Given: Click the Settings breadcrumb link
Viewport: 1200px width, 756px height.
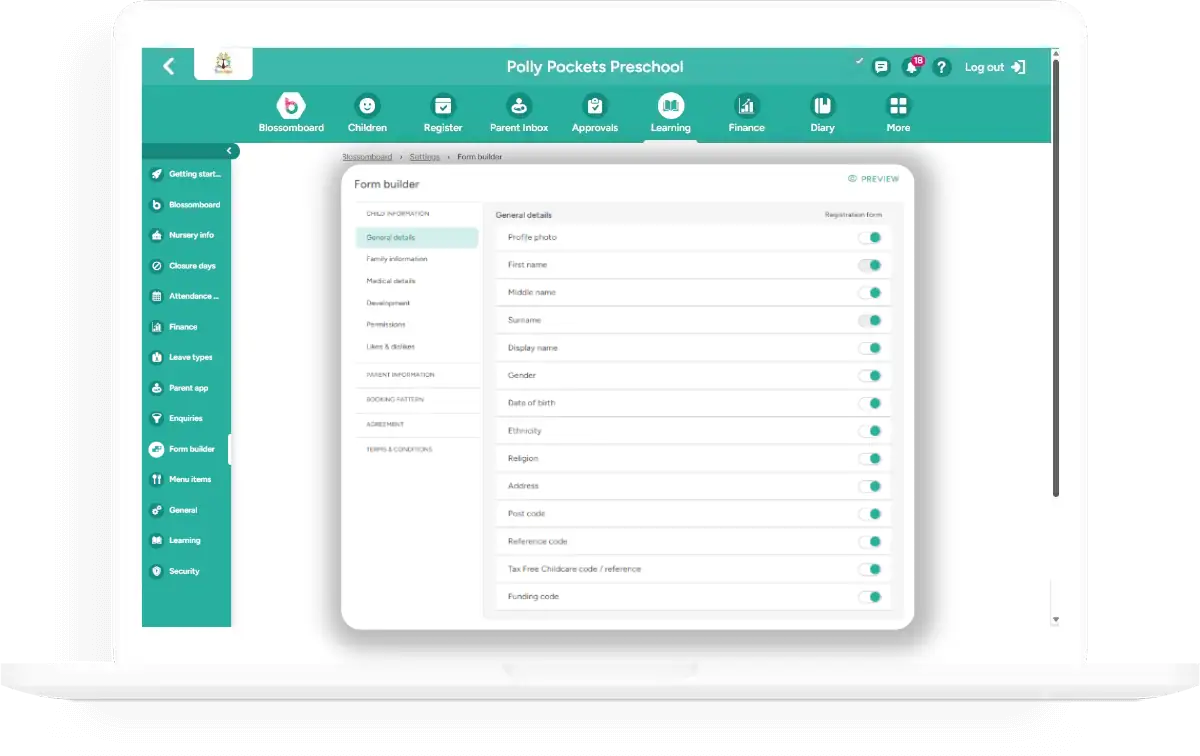Looking at the screenshot, I should (x=425, y=157).
